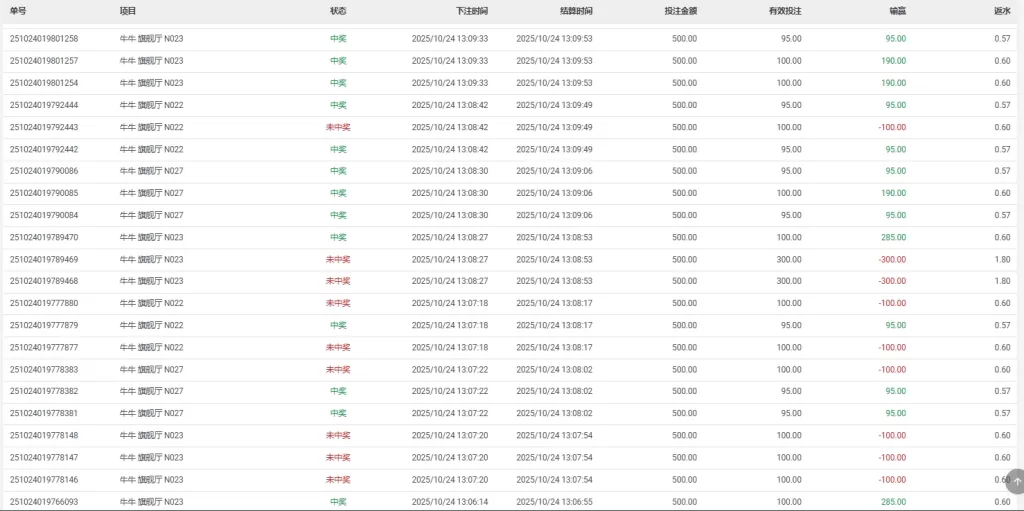Click the 有效投注 column header
Image resolution: width=1024 pixels, height=511 pixels.
click(x=784, y=11)
